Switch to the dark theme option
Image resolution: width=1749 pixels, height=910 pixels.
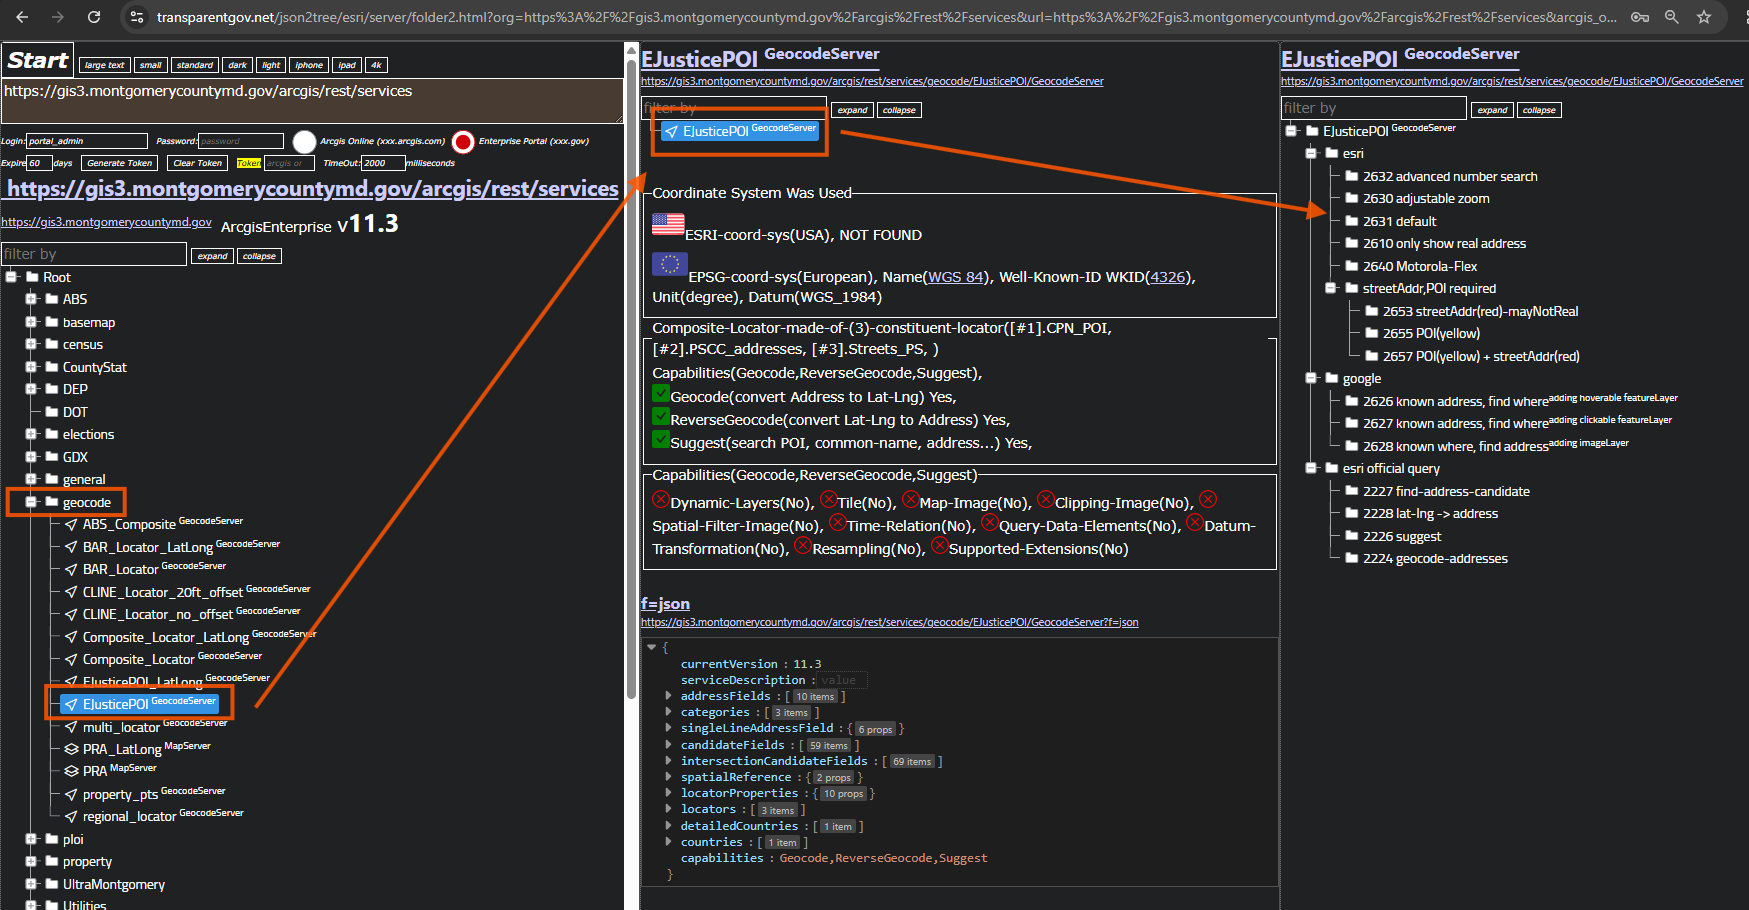tap(237, 65)
